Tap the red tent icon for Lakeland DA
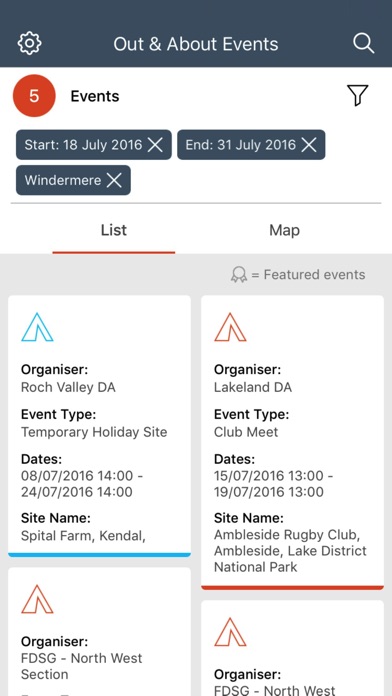Viewport: 392px width, 696px height. tap(230, 327)
